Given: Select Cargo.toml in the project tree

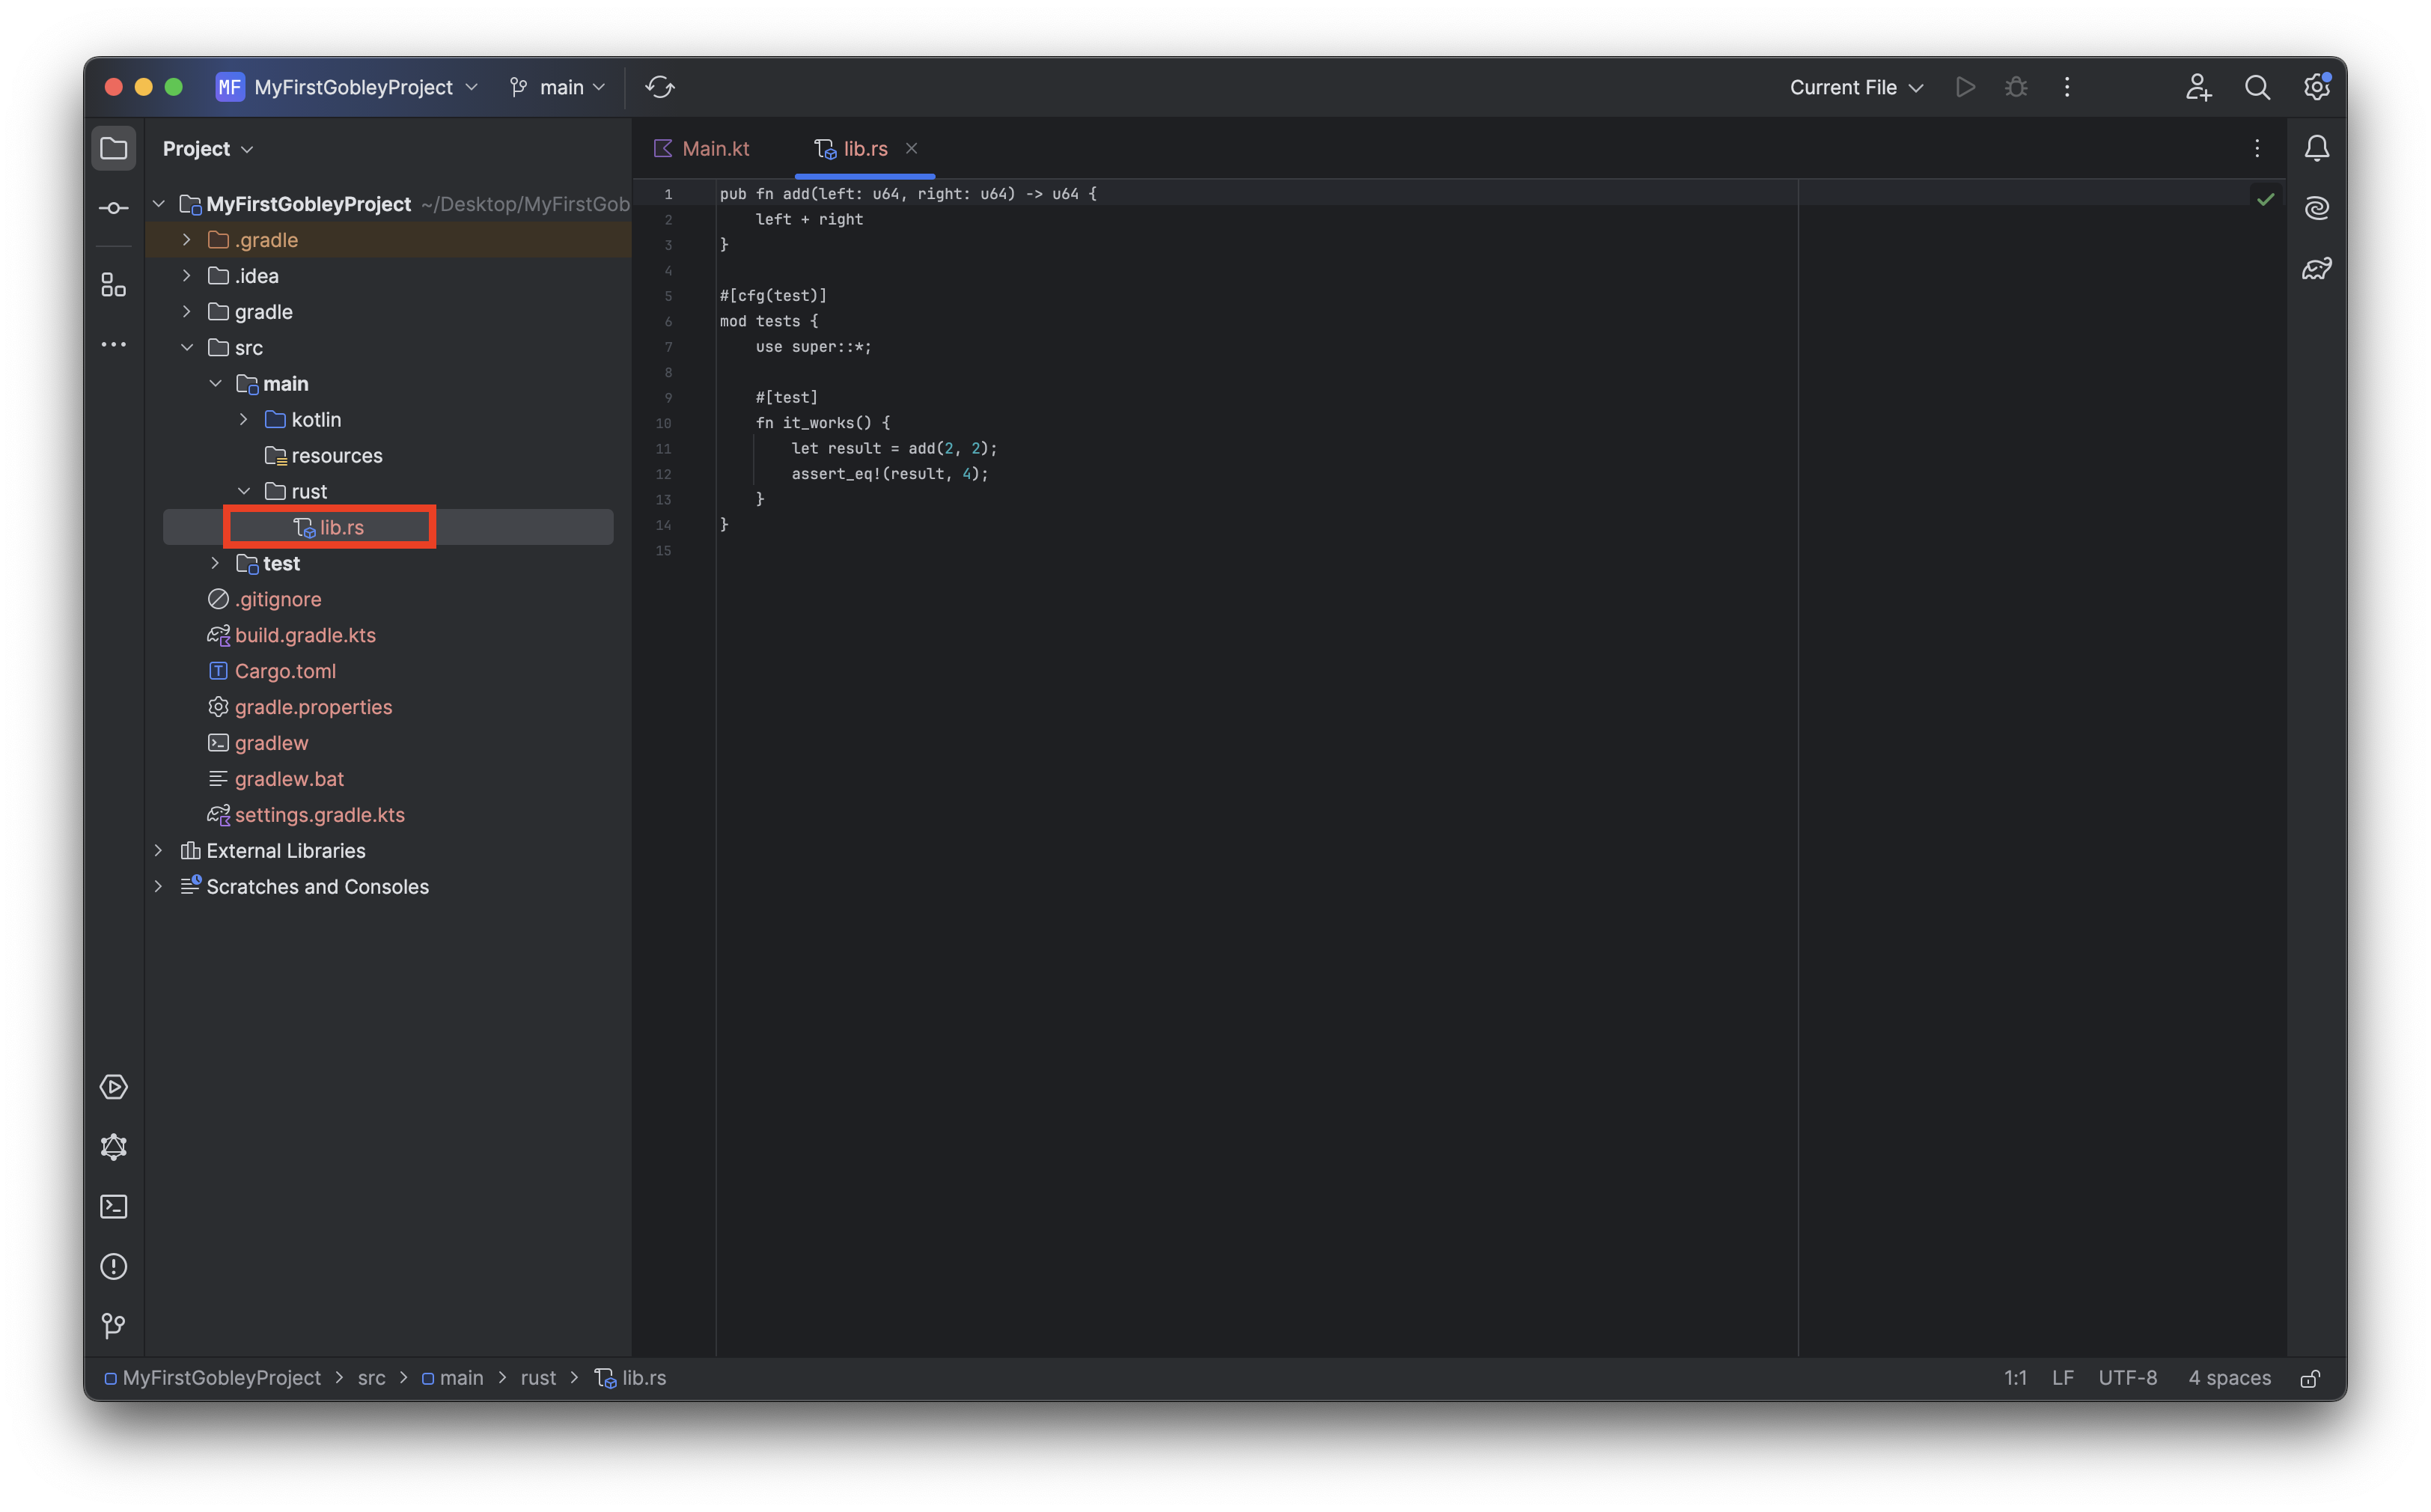Looking at the screenshot, I should pyautogui.click(x=285, y=671).
